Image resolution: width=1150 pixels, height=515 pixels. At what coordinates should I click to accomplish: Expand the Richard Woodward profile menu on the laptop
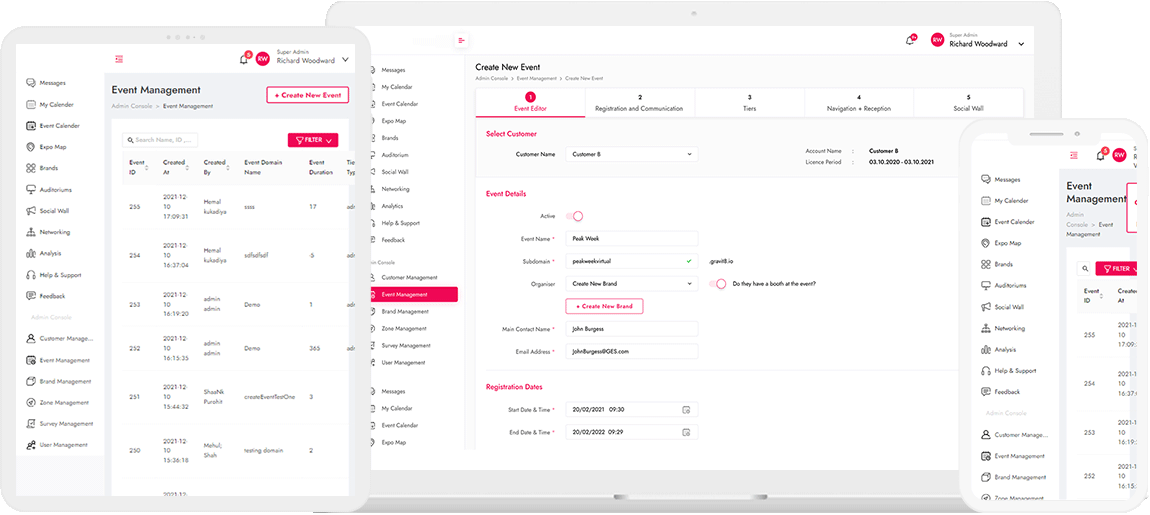pyautogui.click(x=1021, y=44)
